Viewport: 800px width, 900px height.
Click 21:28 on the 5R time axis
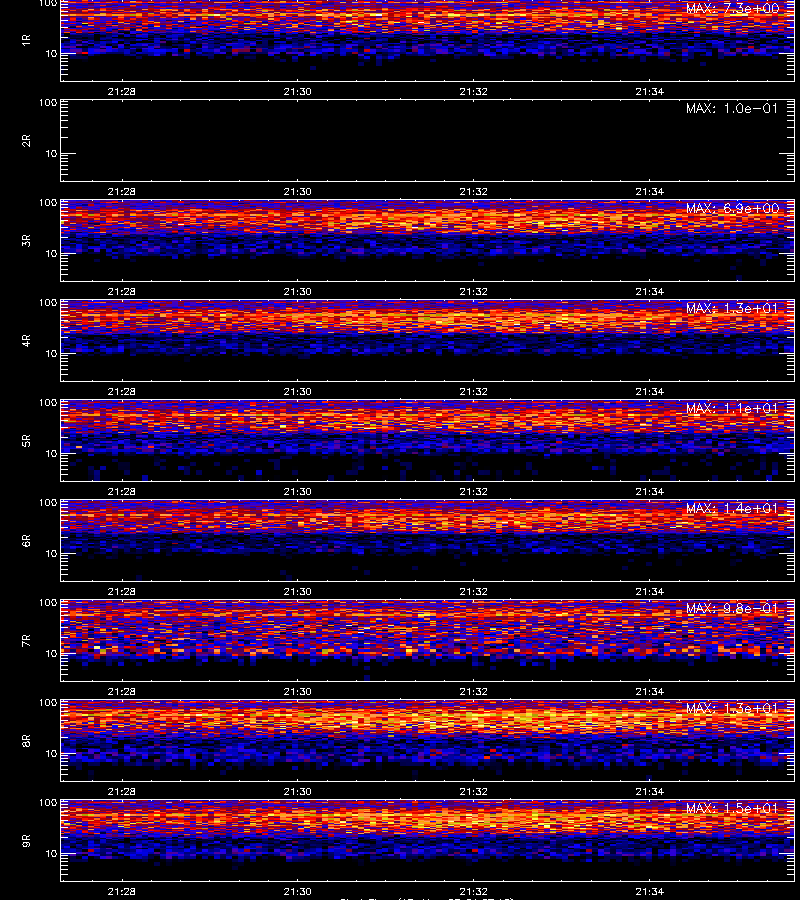pos(122,491)
